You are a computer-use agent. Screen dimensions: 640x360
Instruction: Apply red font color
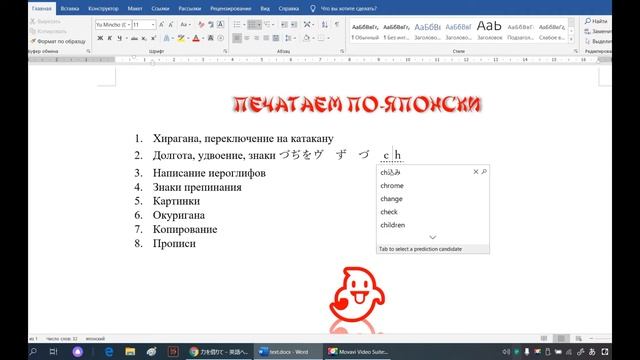[196, 38]
